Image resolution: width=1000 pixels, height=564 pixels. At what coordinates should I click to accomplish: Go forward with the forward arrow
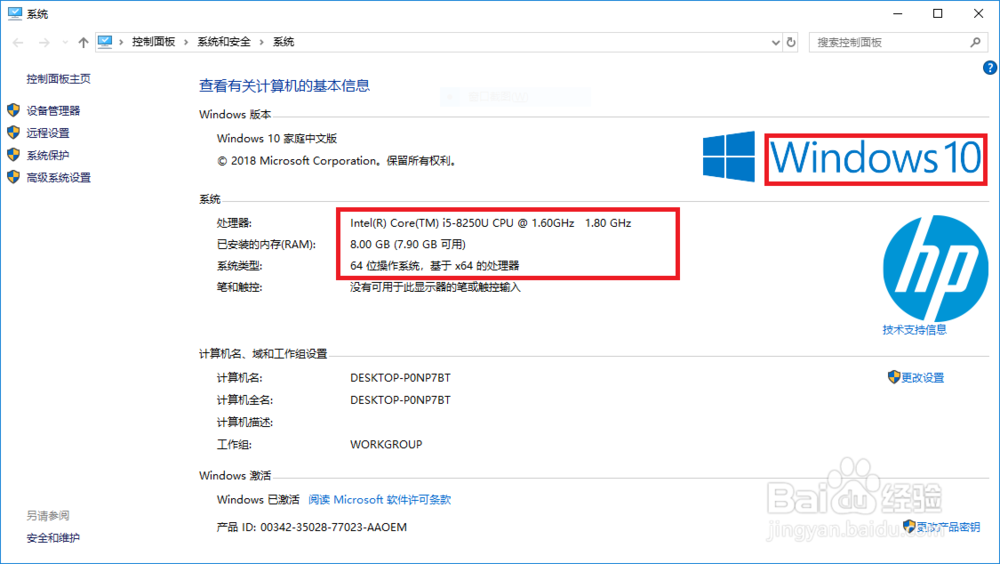tap(44, 42)
